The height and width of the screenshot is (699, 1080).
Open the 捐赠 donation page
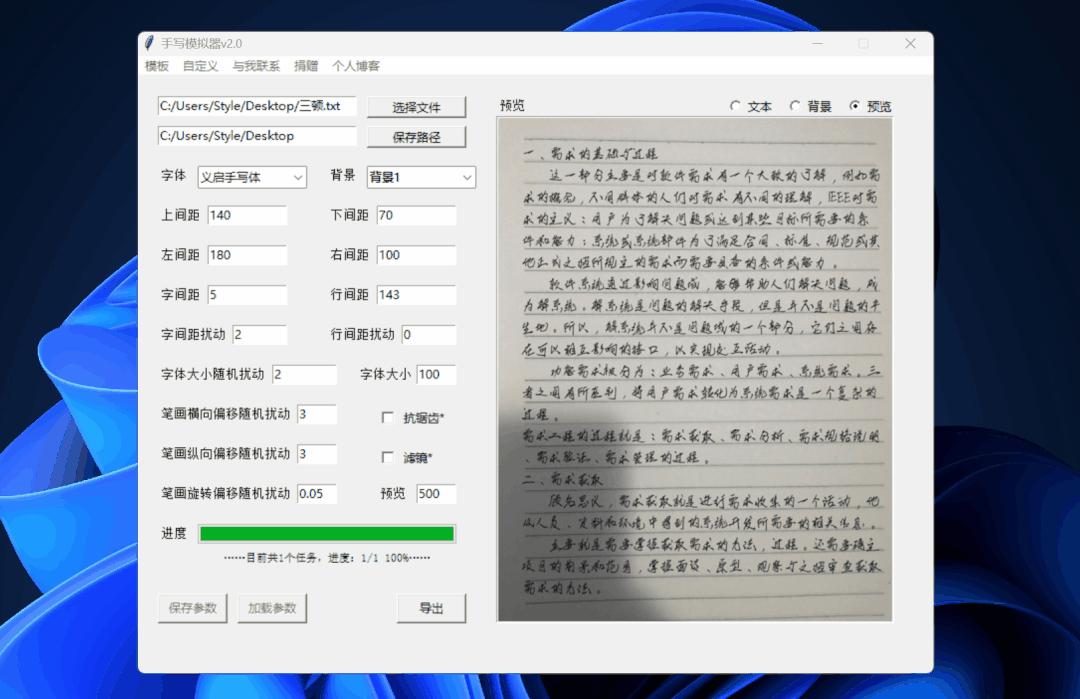click(305, 66)
